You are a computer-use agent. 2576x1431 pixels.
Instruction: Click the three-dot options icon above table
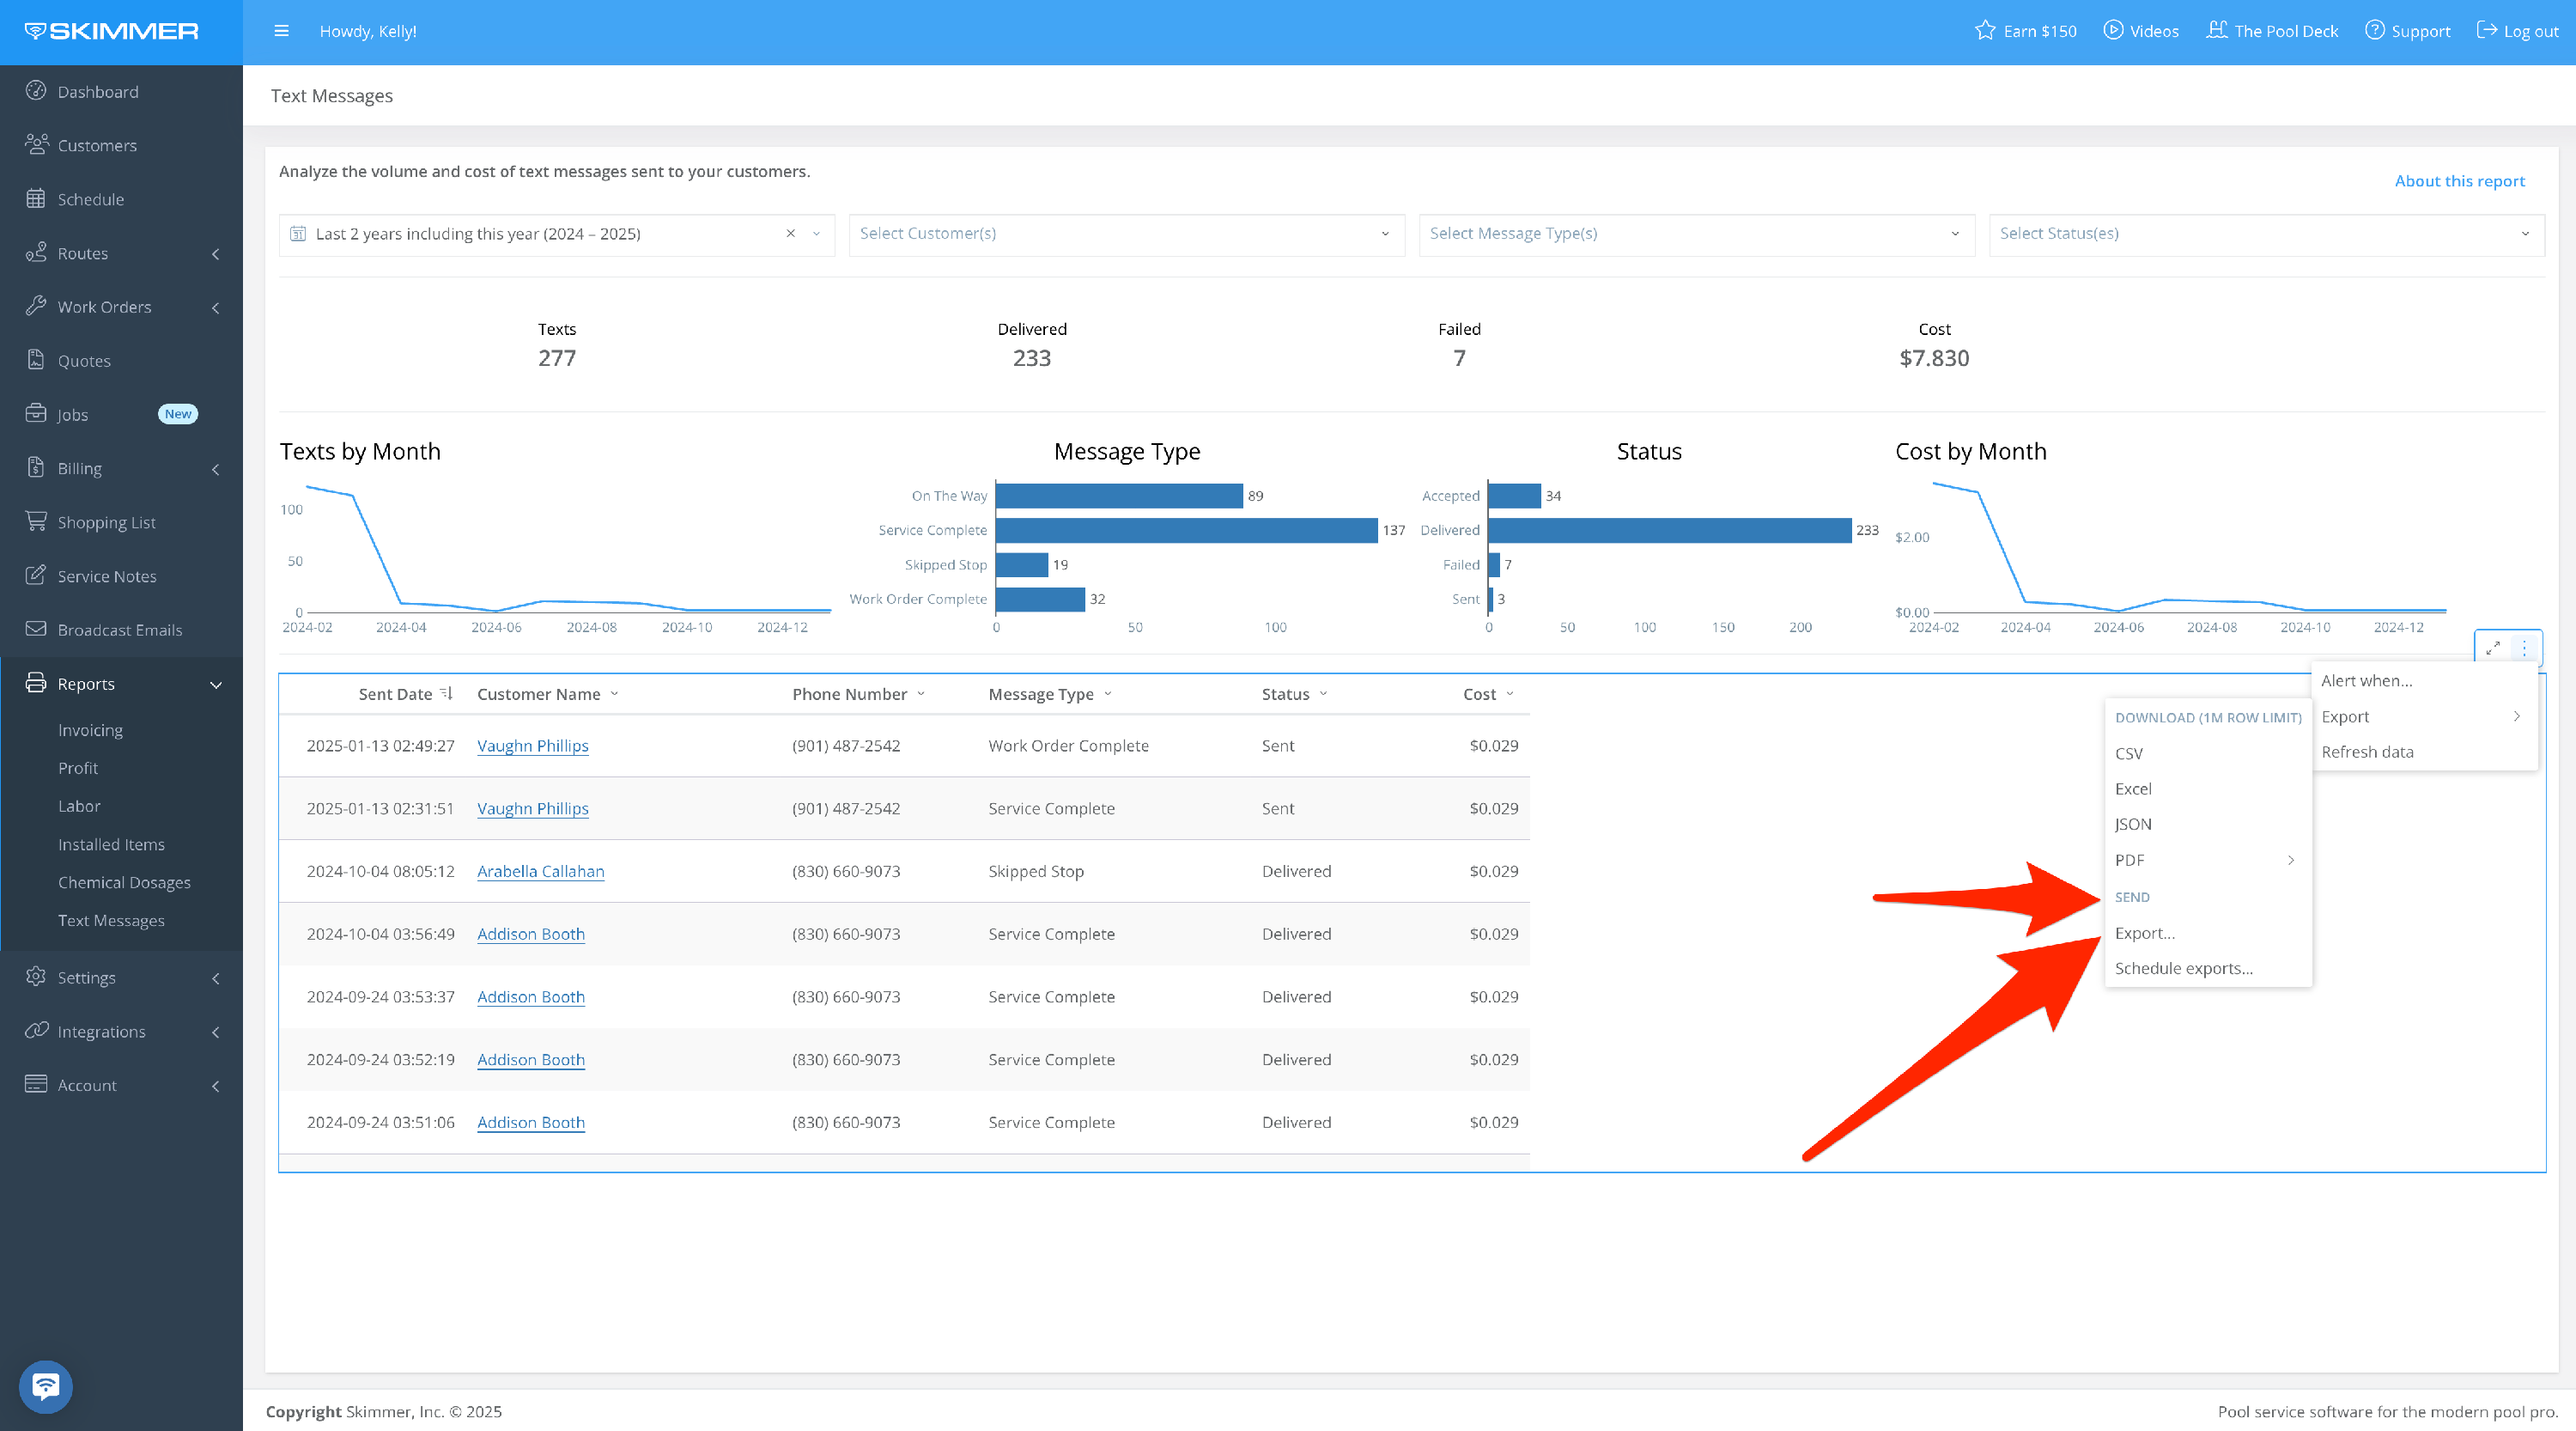pyautogui.click(x=2524, y=648)
